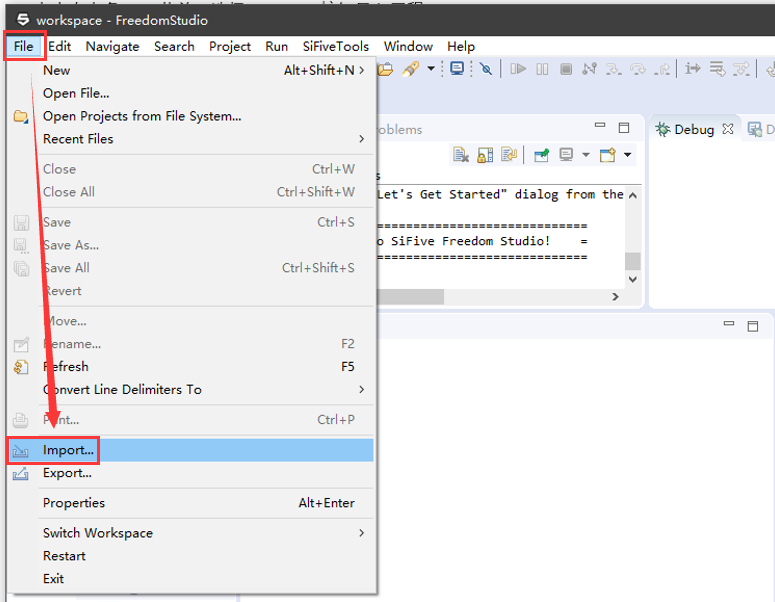Image resolution: width=775 pixels, height=602 pixels.
Task: Toggle the Pin Console icon
Action: (542, 155)
